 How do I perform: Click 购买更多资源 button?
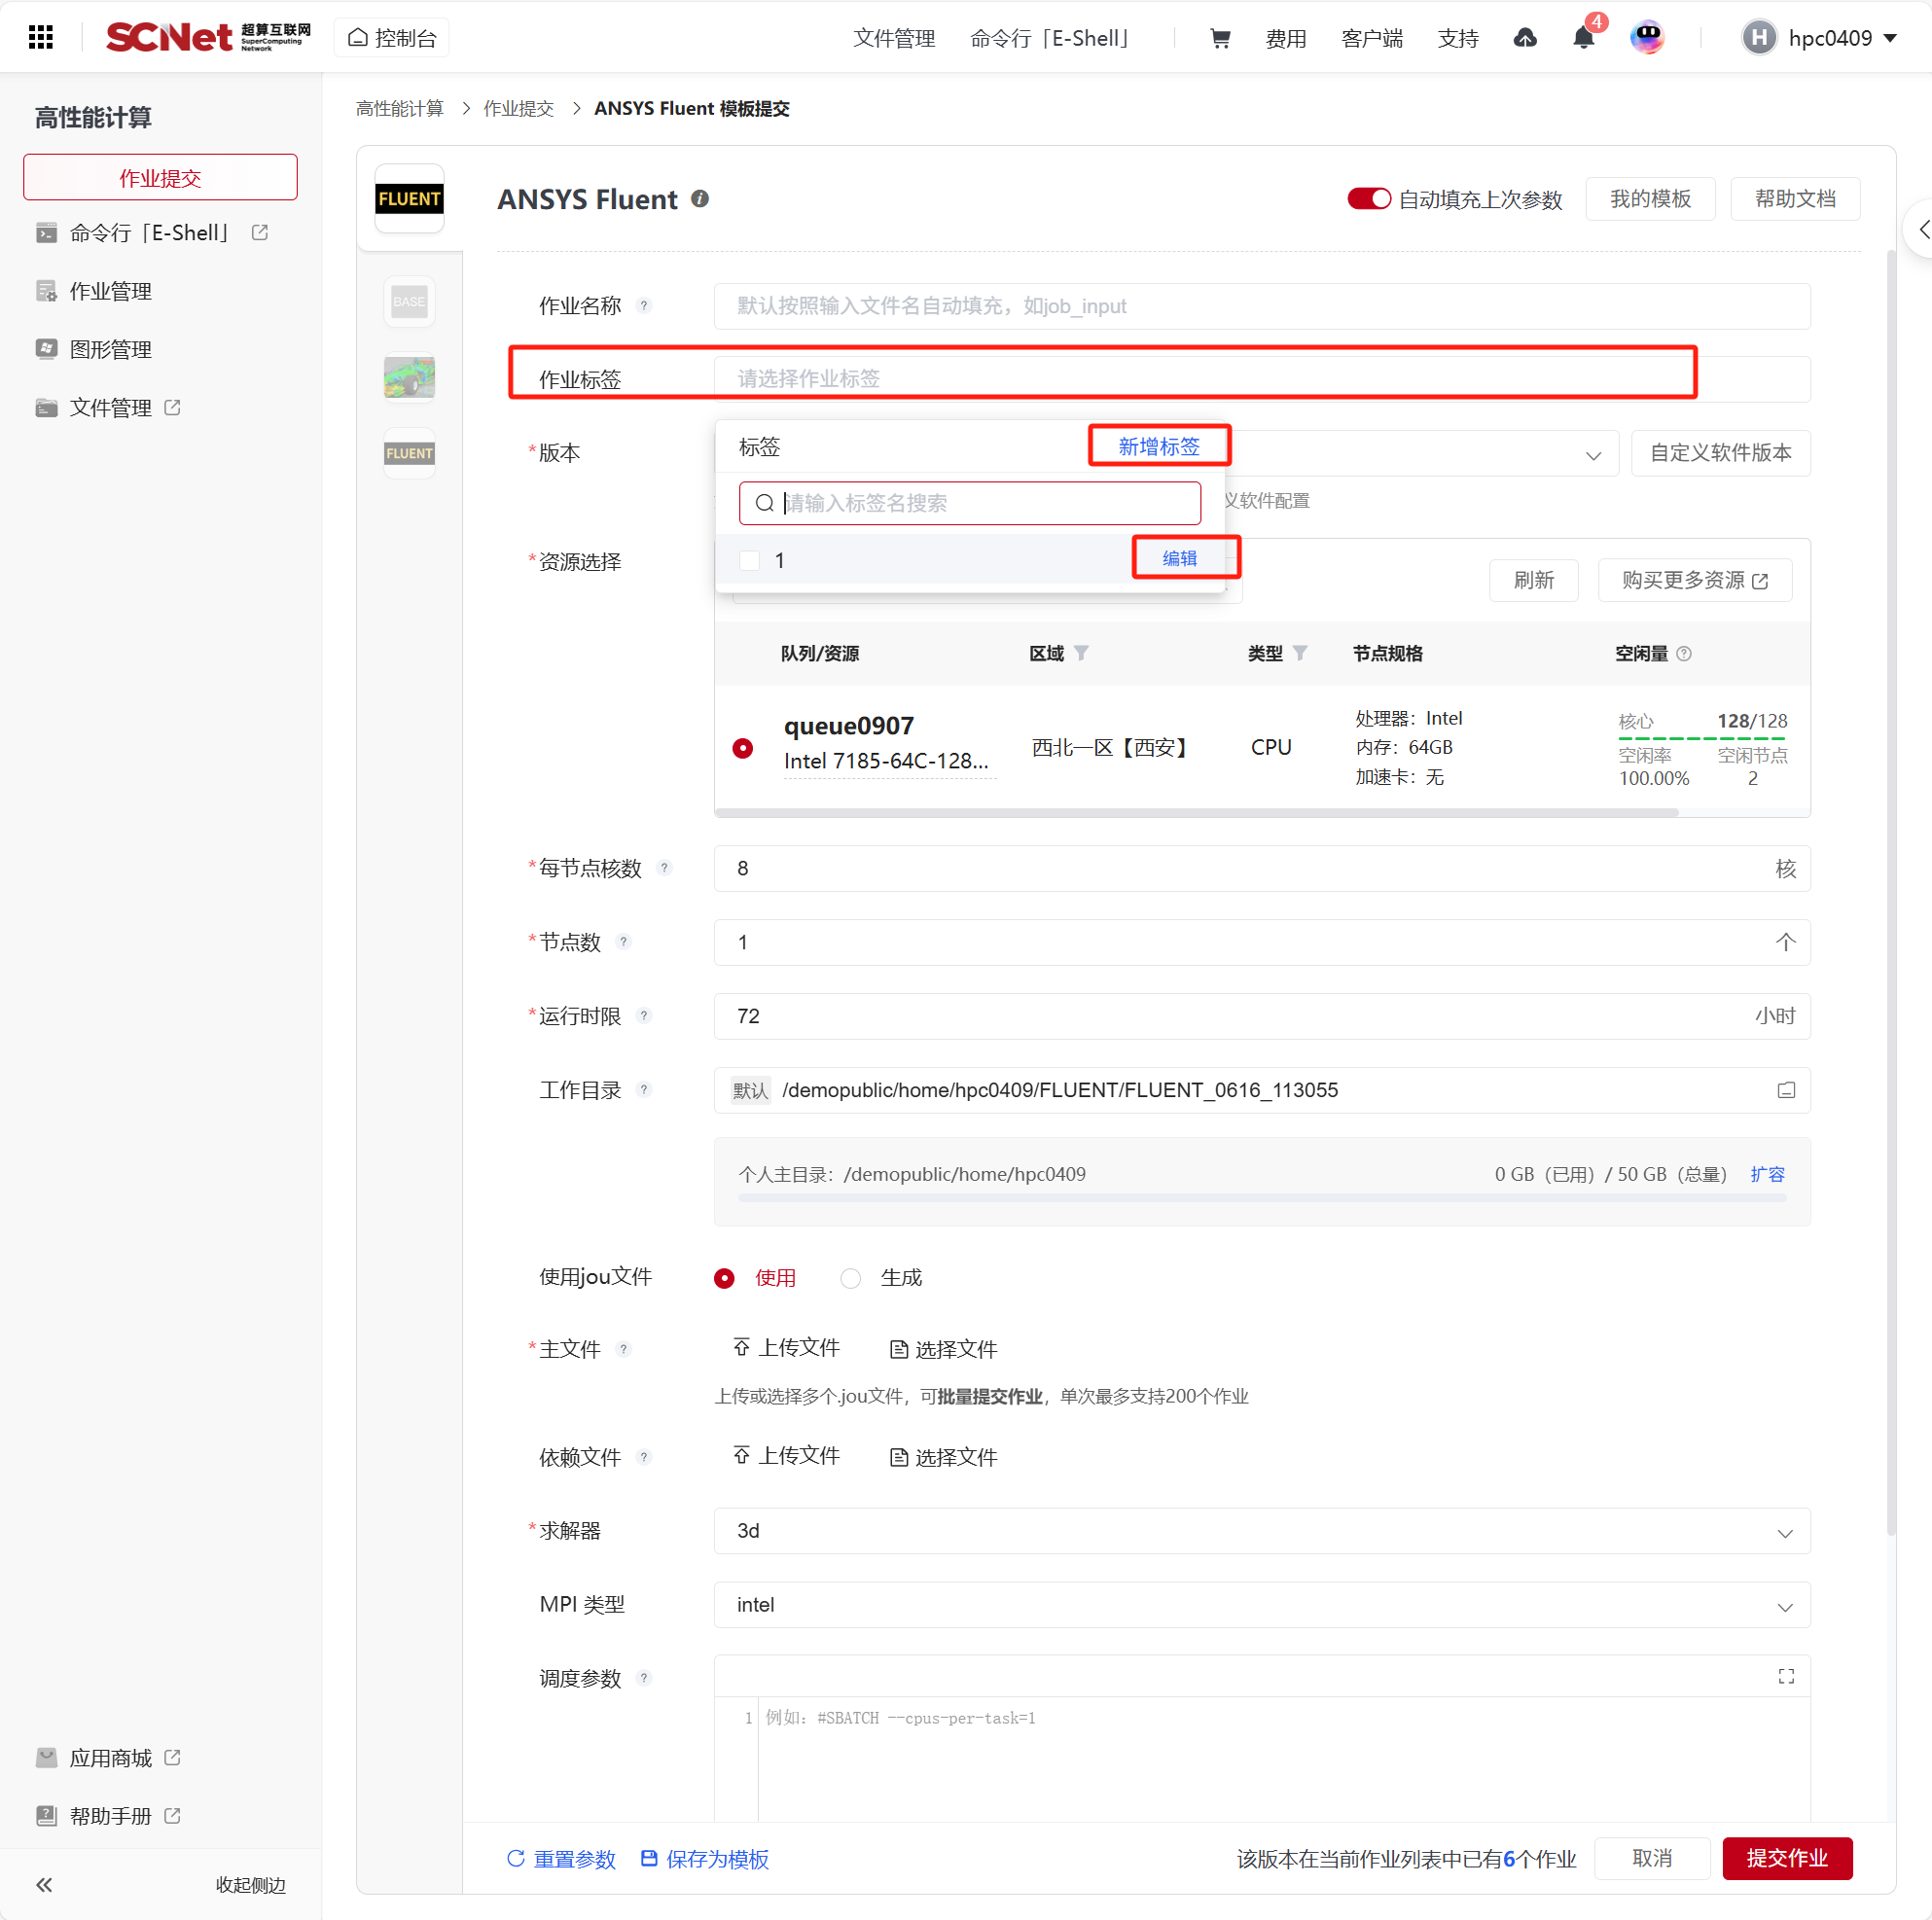pyautogui.click(x=1695, y=580)
